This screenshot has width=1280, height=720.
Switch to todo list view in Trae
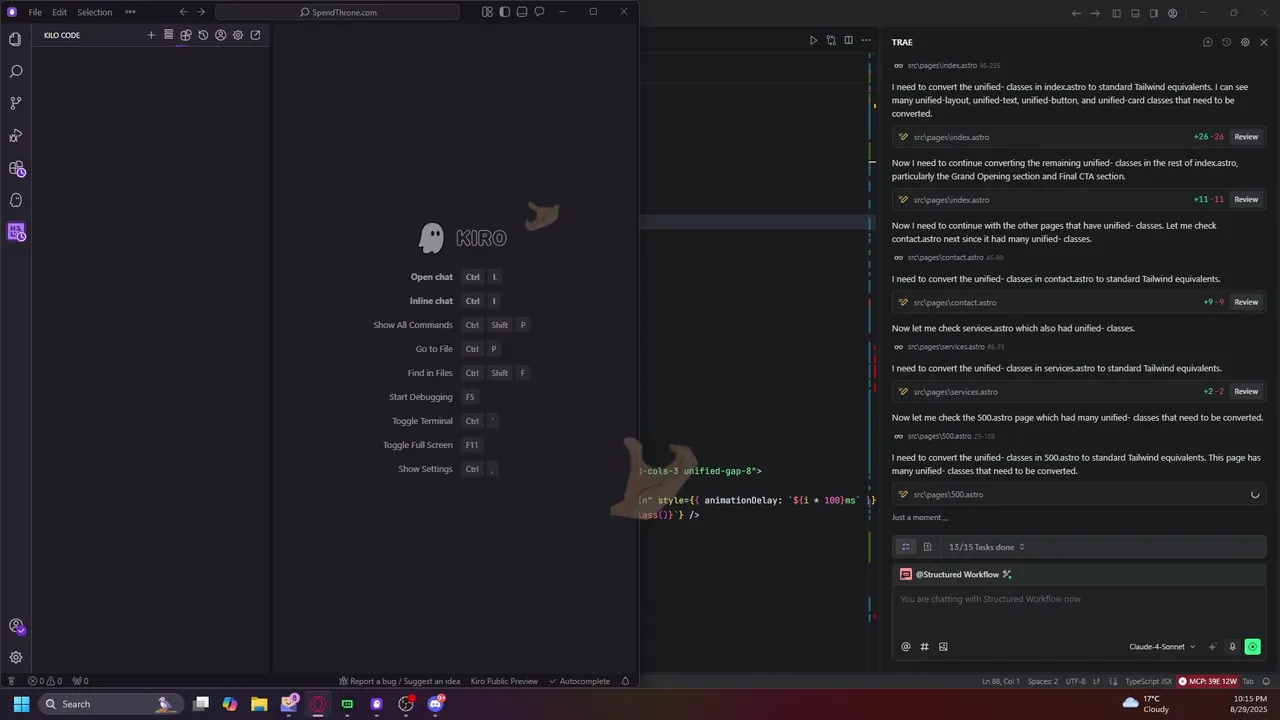tap(906, 547)
